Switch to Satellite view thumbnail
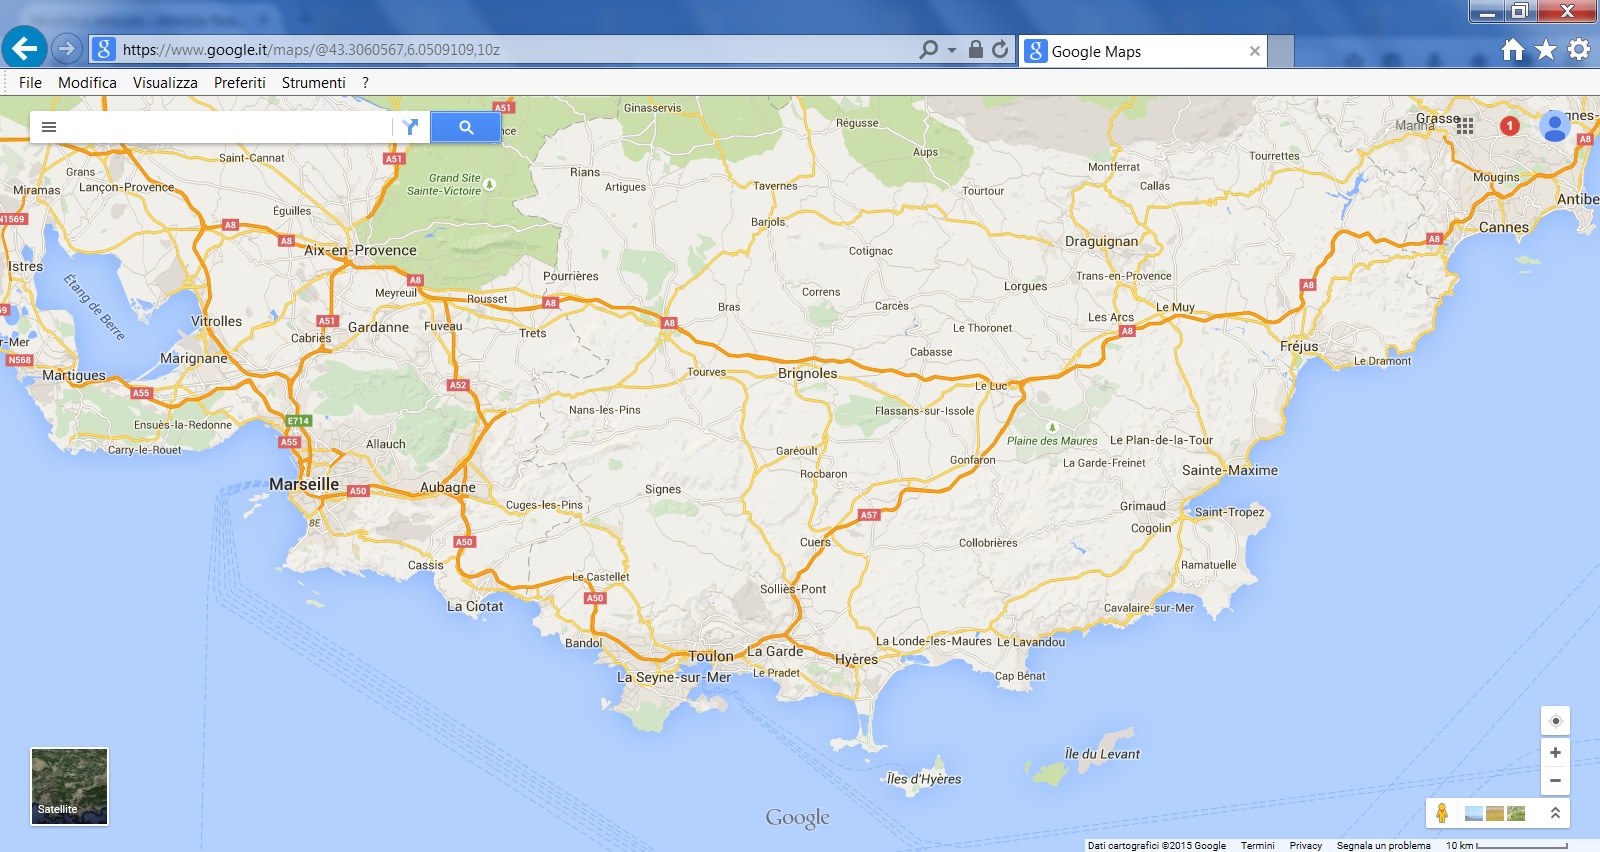This screenshot has width=1600, height=852. pyautogui.click(x=69, y=787)
